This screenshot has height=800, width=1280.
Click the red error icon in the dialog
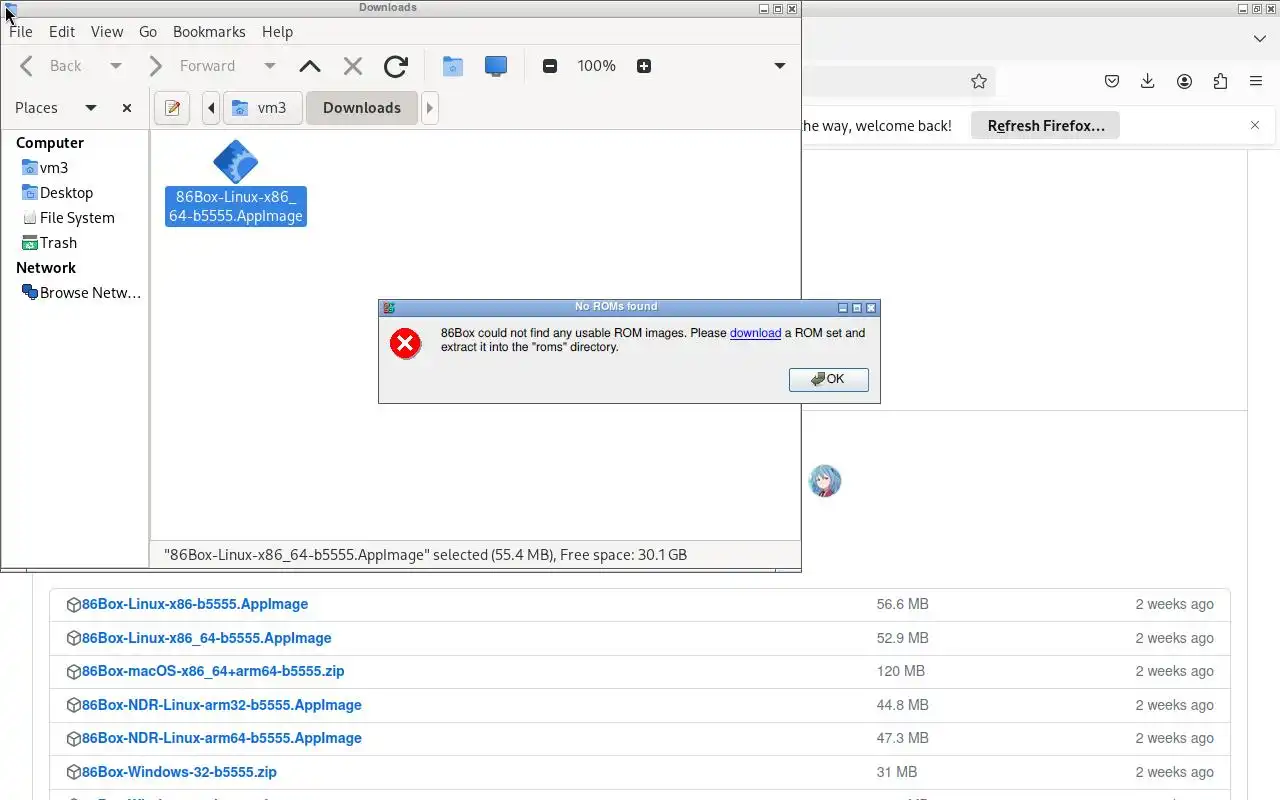(405, 344)
